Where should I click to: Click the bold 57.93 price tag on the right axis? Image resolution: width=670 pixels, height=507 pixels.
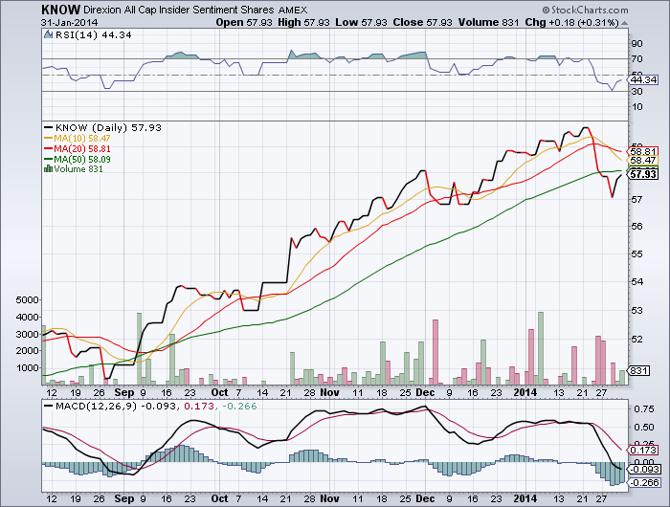pos(644,174)
